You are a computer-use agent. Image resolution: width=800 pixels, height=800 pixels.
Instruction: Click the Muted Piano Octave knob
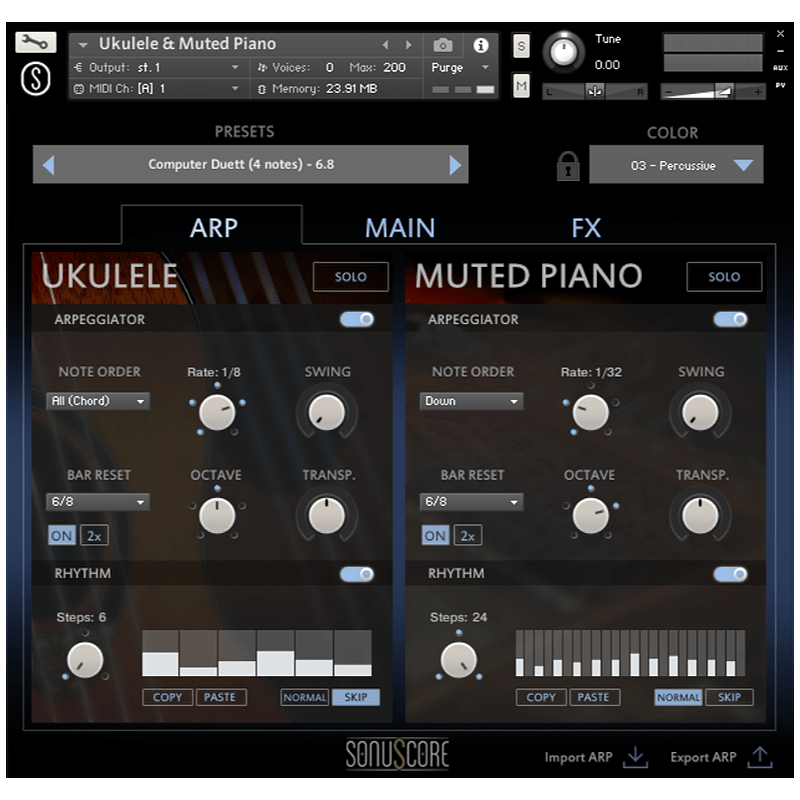590,516
